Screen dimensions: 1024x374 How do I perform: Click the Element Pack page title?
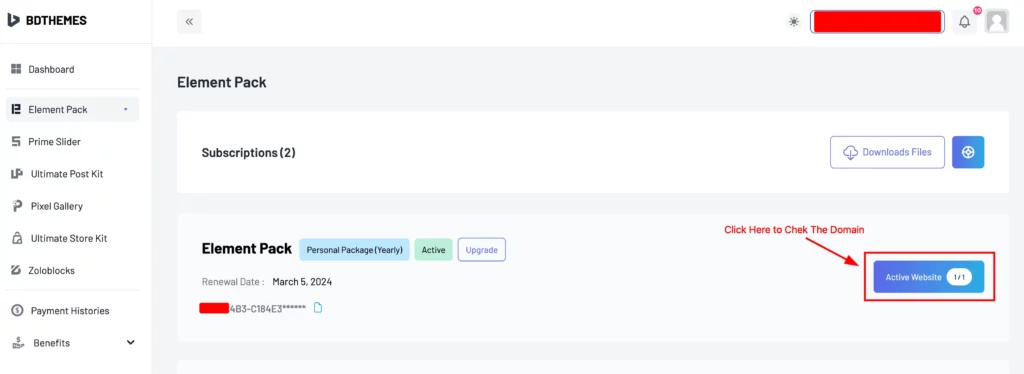pos(222,82)
